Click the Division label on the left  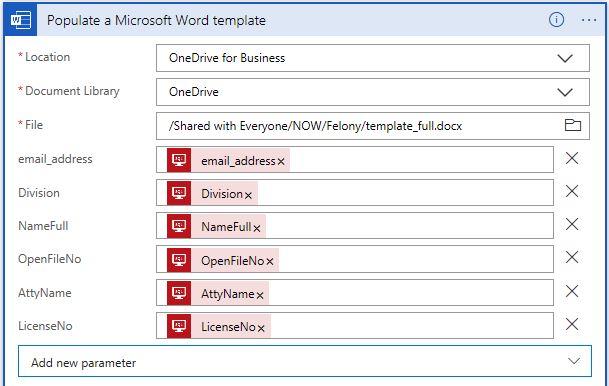point(39,193)
